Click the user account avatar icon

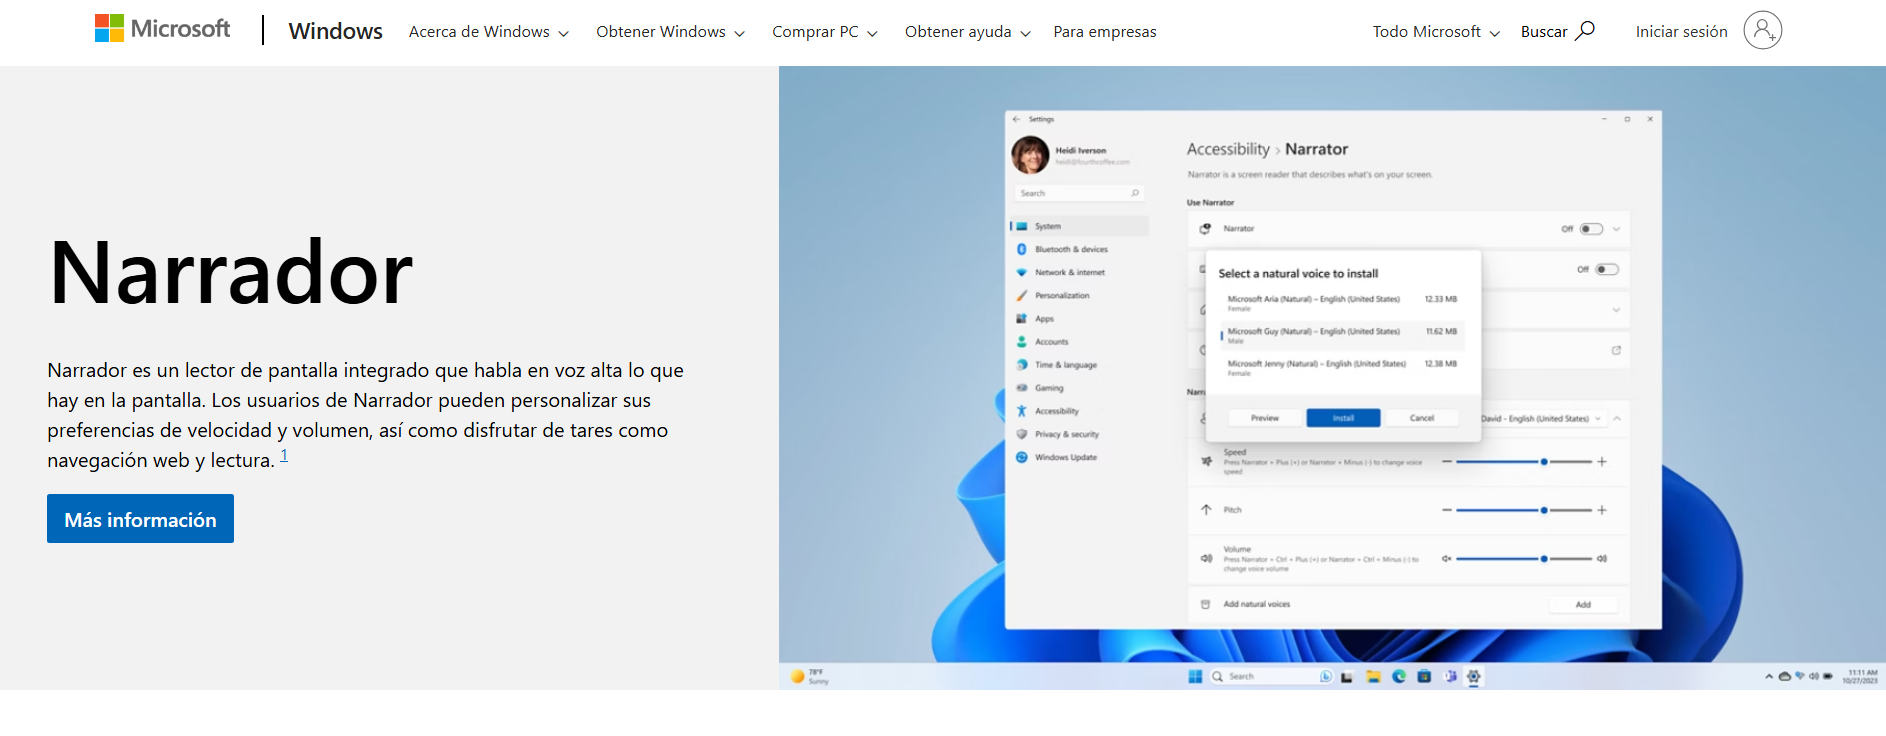click(x=1762, y=31)
